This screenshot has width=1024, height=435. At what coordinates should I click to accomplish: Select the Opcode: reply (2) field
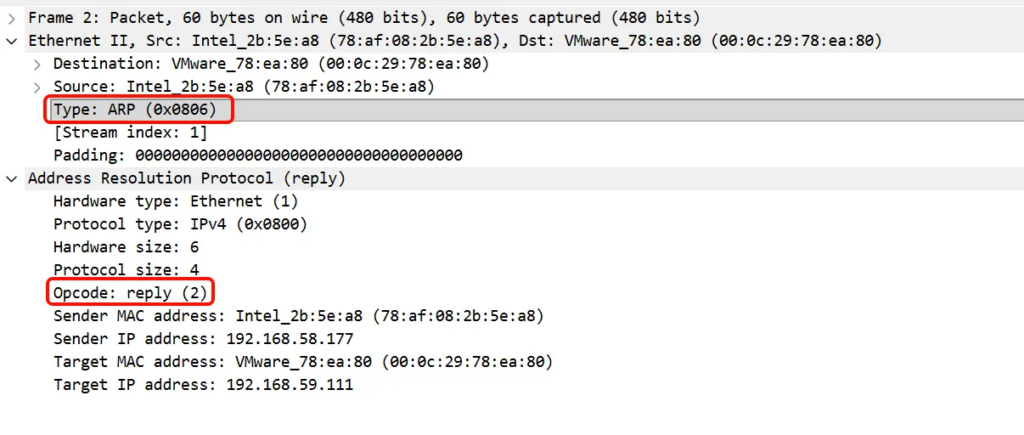[x=130, y=293]
